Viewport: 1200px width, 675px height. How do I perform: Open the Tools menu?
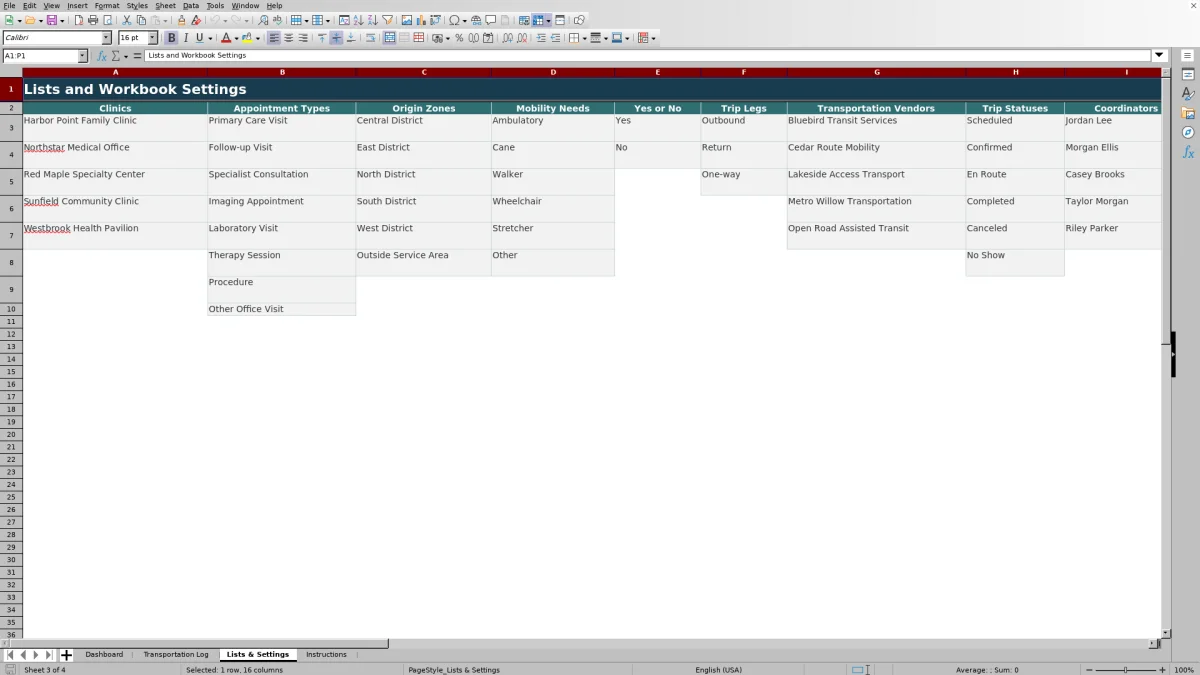215,5
